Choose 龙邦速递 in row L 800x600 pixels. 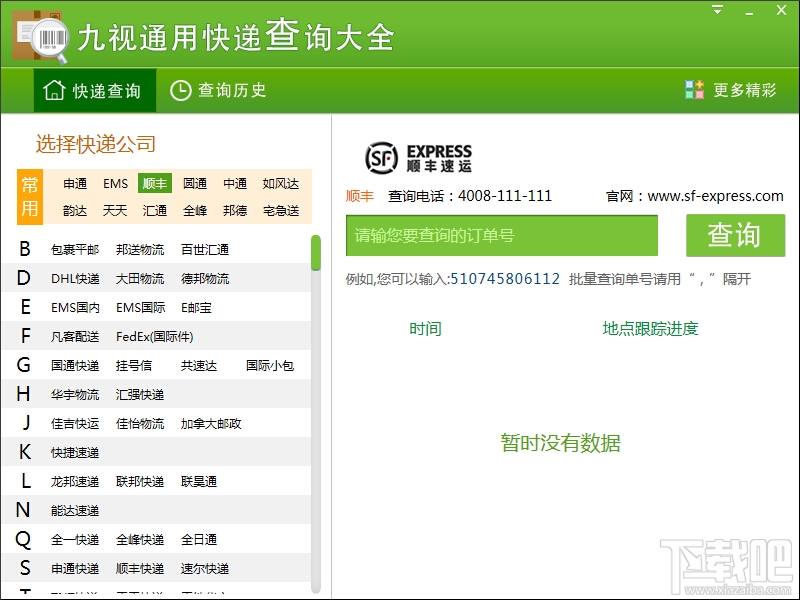[x=75, y=482]
